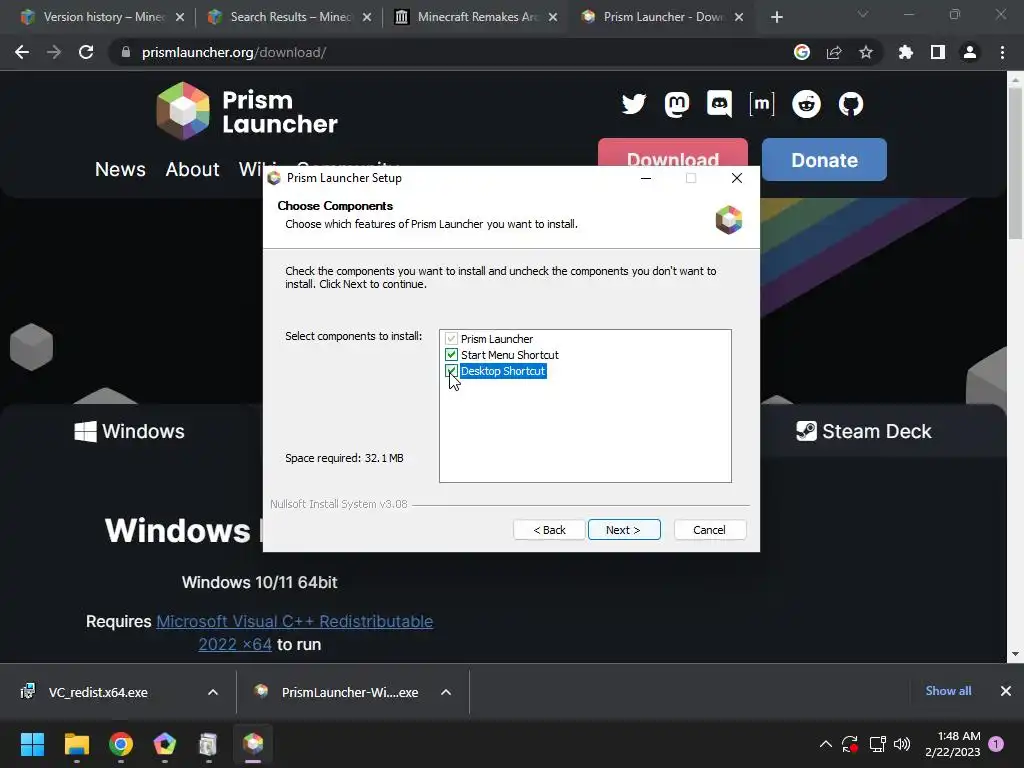Screen dimensions: 1024x768
Task: Select the Windows platform tab
Action: (x=129, y=431)
